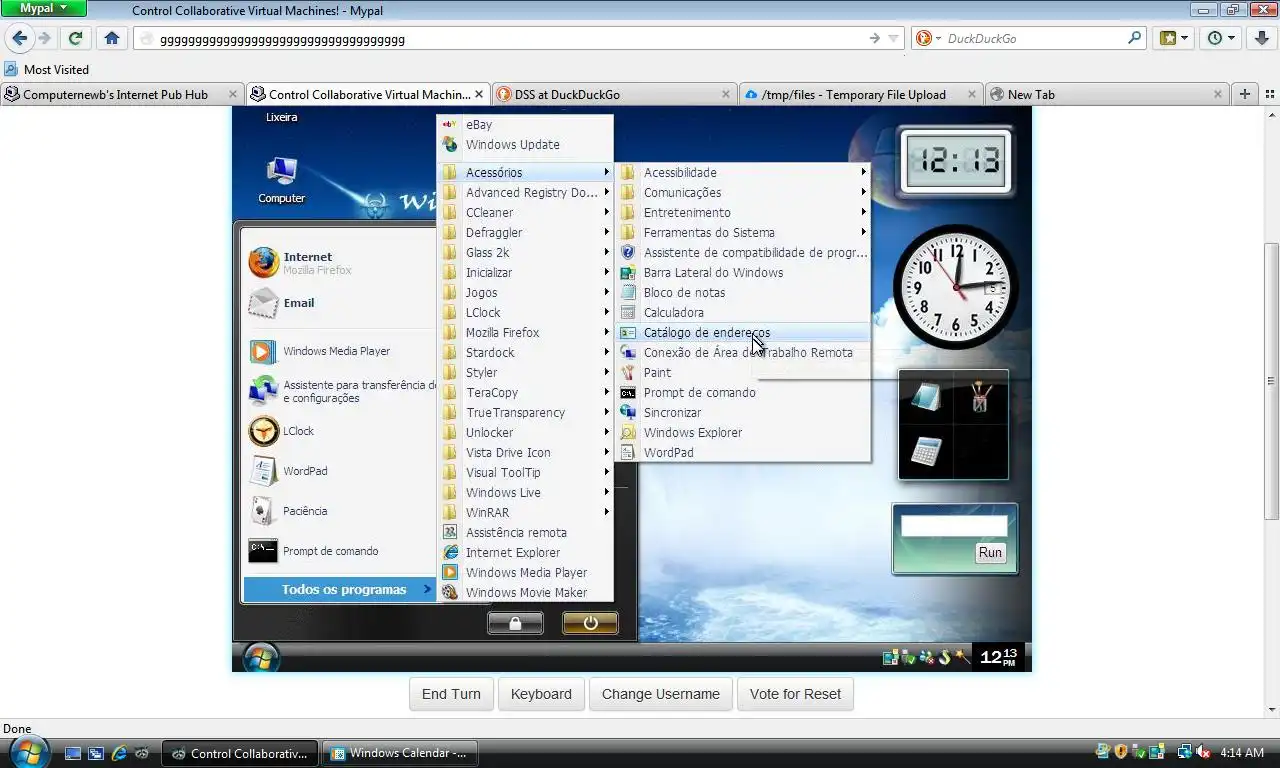Switch to Computernewb's Internet Pub Hub tab
This screenshot has width=1280, height=768.
tap(122, 94)
